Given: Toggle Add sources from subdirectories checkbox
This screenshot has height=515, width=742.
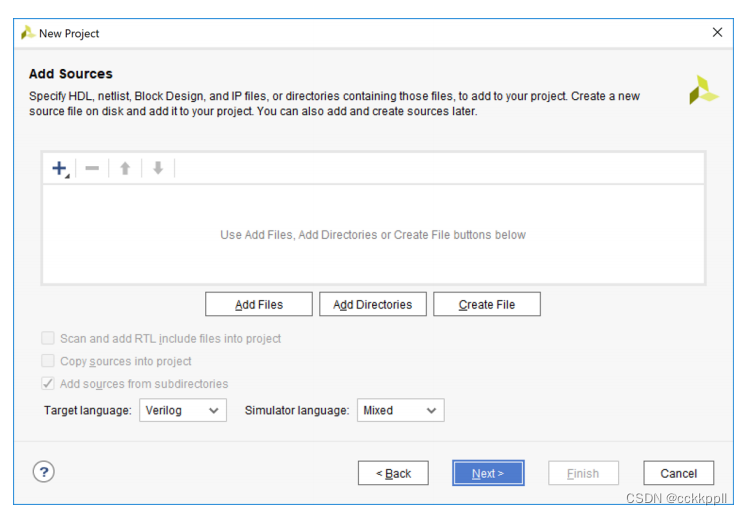Looking at the screenshot, I should [x=48, y=383].
